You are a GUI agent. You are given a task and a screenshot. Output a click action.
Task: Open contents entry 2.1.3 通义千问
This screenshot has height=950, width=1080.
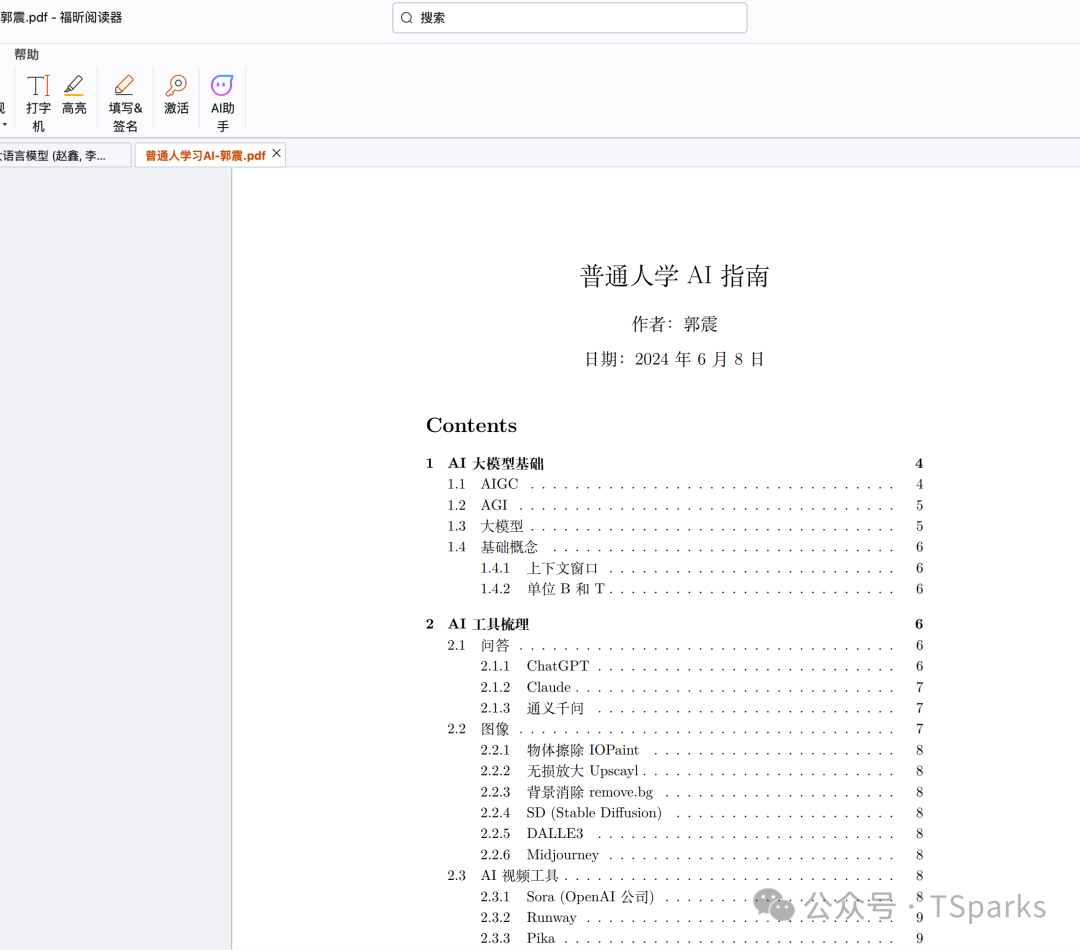702,708
